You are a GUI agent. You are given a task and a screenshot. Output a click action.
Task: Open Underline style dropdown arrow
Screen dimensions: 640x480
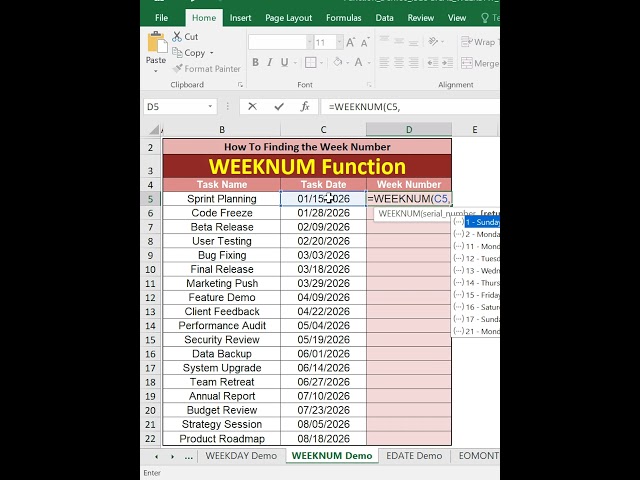click(295, 63)
